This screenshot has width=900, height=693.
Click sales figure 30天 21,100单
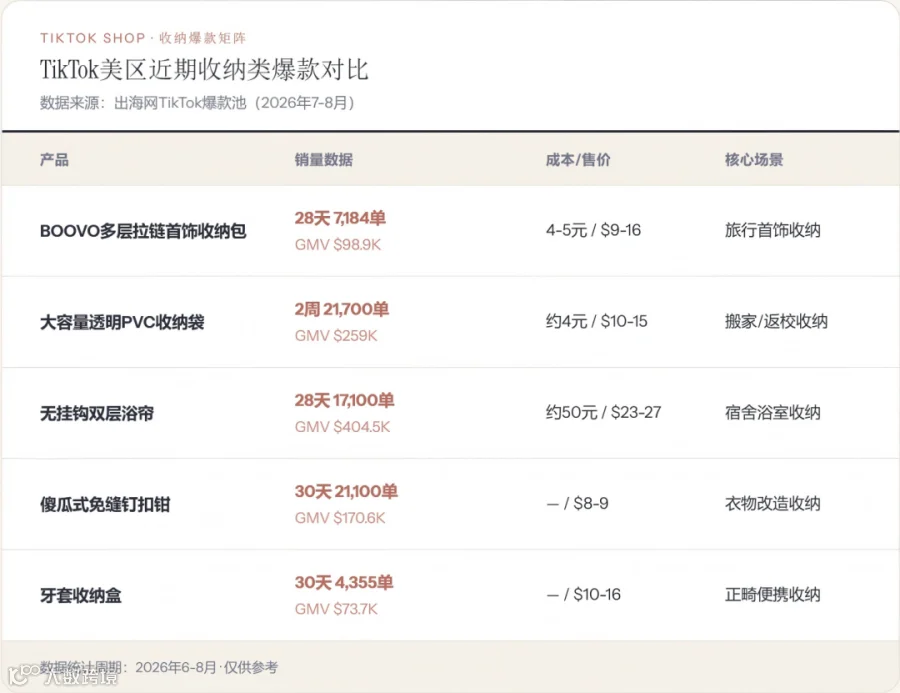346,491
